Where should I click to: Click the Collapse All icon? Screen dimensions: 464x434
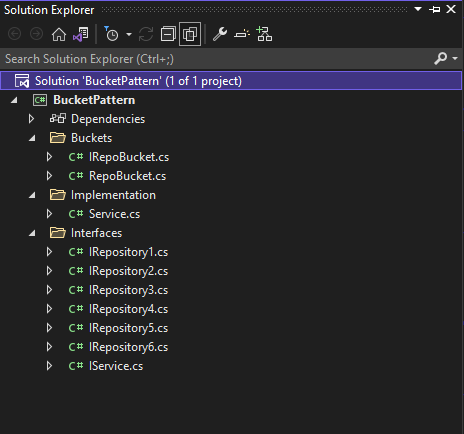click(x=168, y=34)
